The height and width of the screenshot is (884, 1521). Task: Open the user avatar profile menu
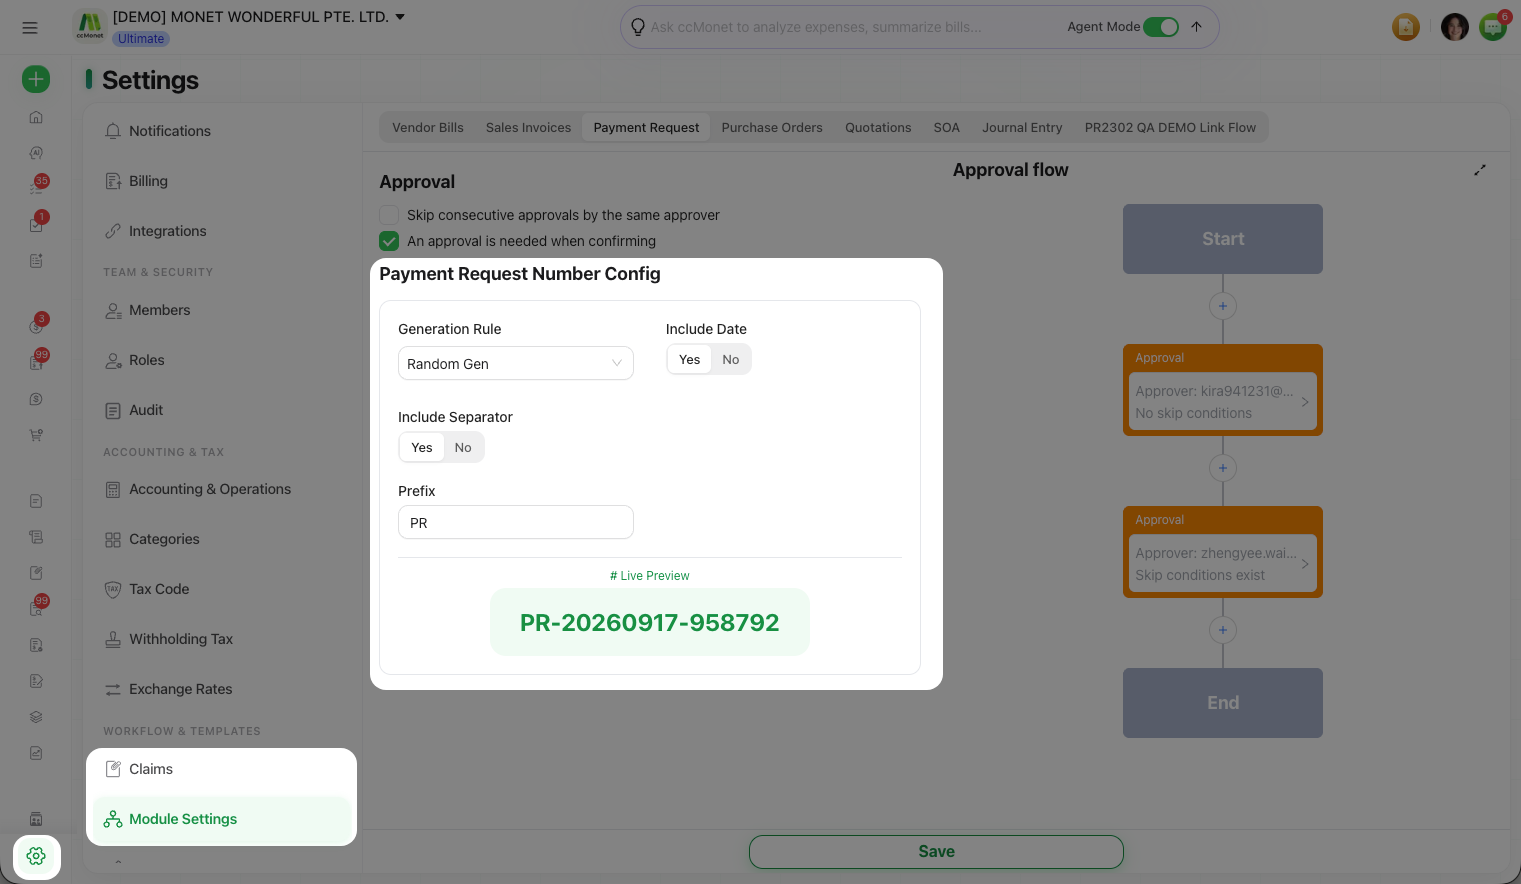coord(1454,27)
